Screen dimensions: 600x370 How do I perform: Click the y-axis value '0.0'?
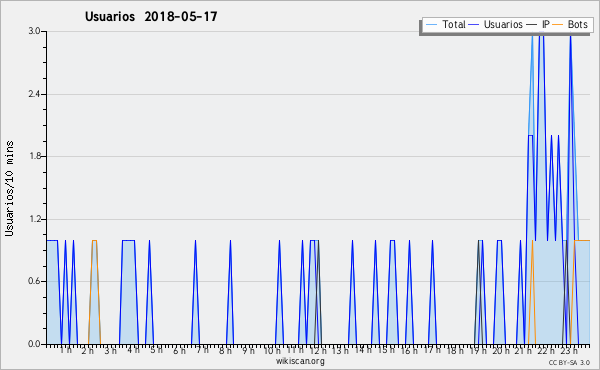coord(34,344)
